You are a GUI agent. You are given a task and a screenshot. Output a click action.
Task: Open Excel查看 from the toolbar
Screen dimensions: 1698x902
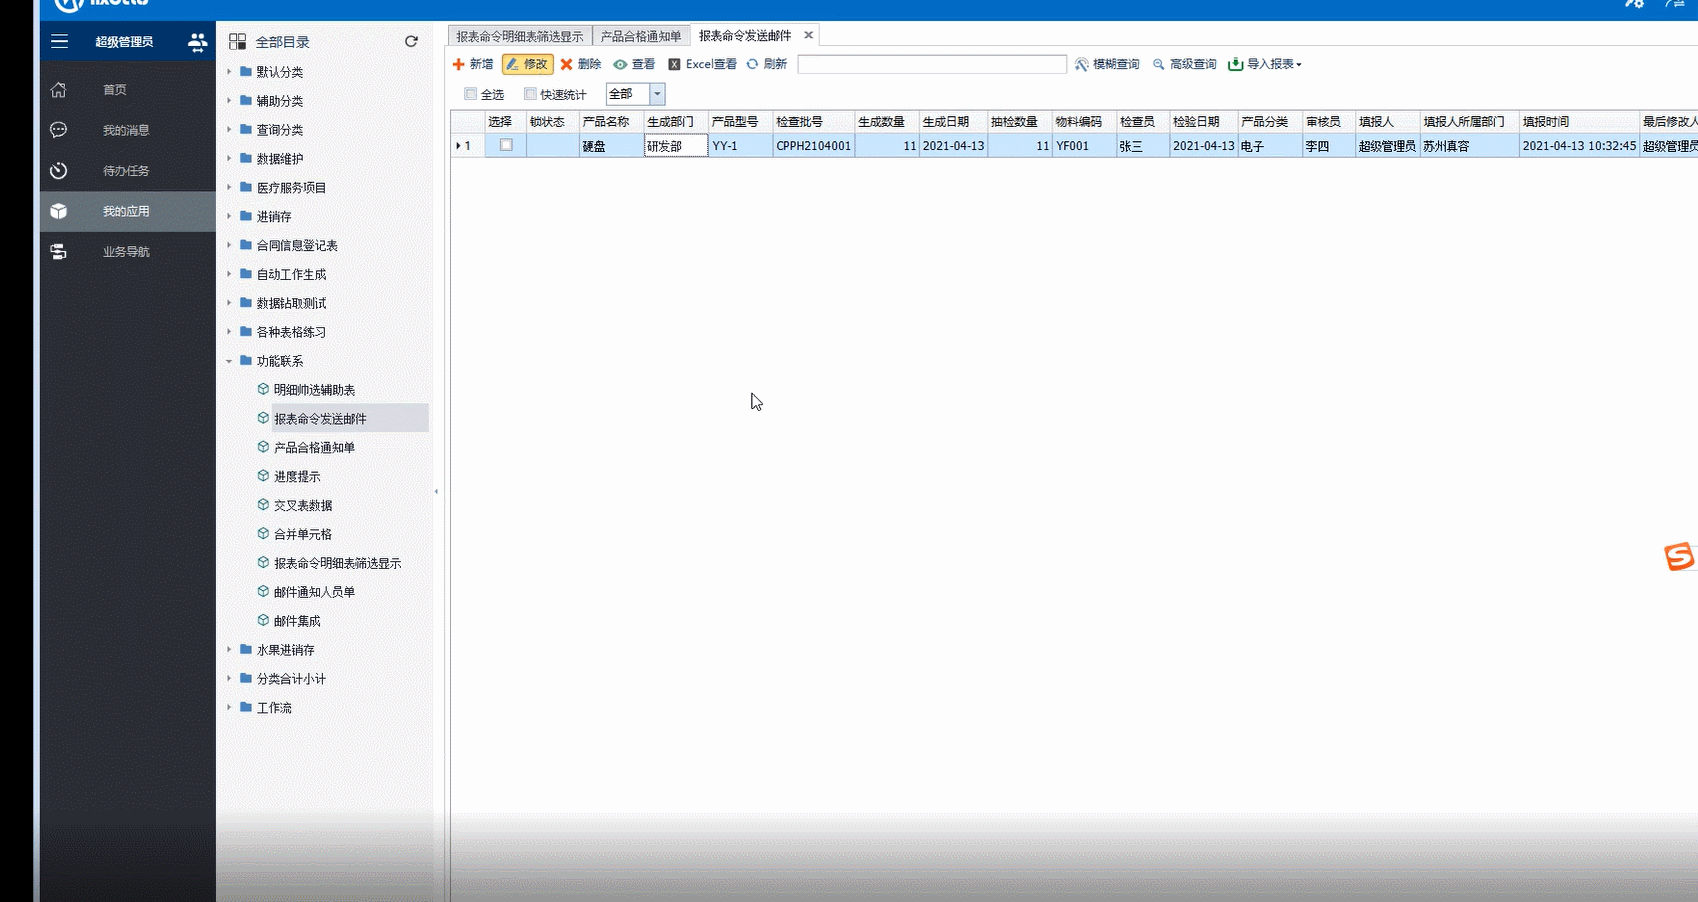pyautogui.click(x=702, y=64)
